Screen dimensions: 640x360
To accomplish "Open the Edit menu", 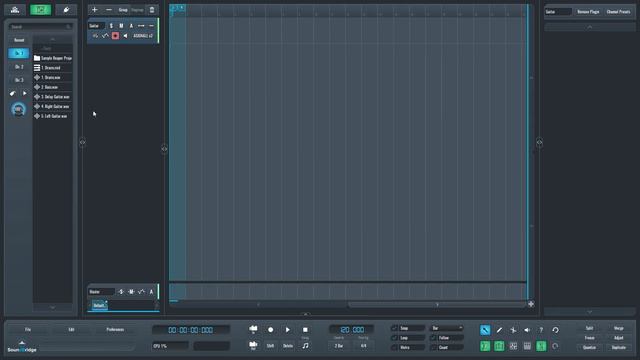I will pos(71,329).
